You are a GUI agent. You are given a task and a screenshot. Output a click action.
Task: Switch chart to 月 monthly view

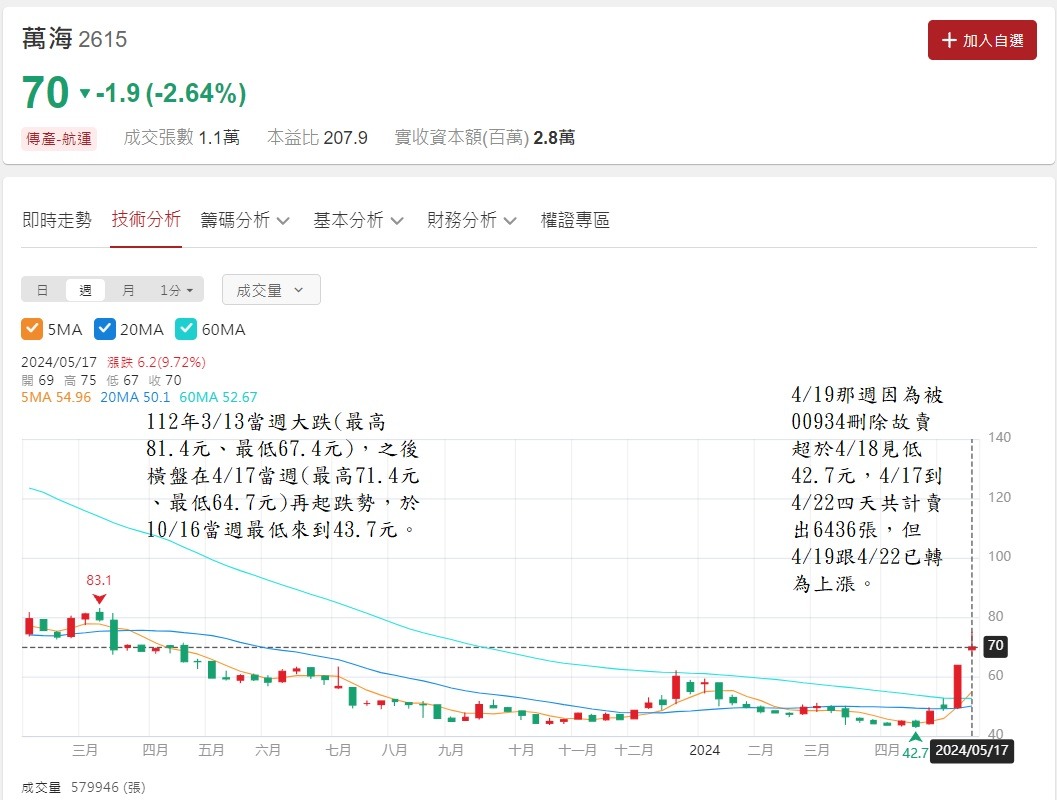point(127,289)
